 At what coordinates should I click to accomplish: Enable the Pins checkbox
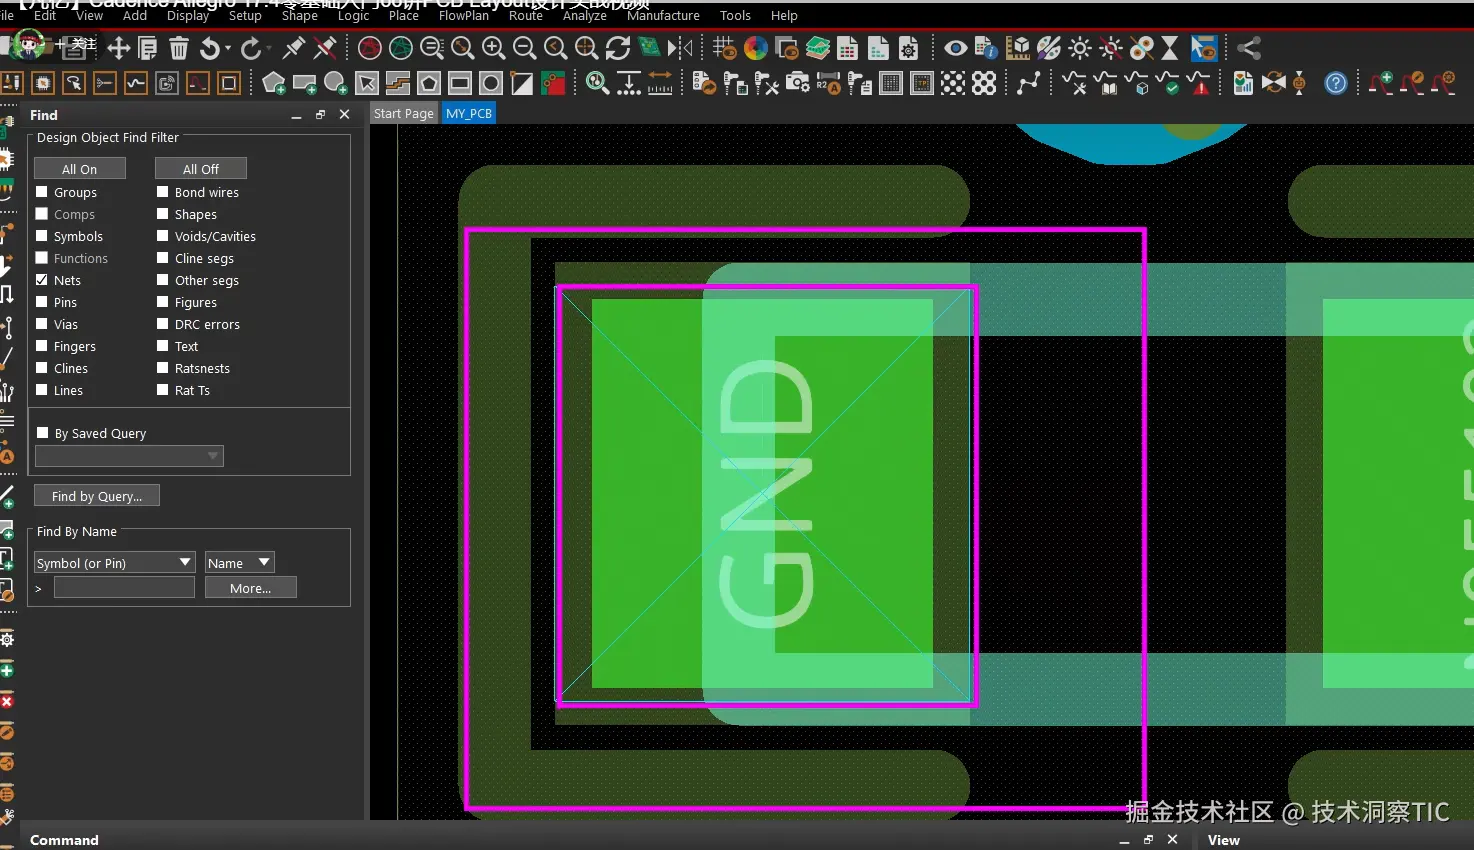point(42,302)
